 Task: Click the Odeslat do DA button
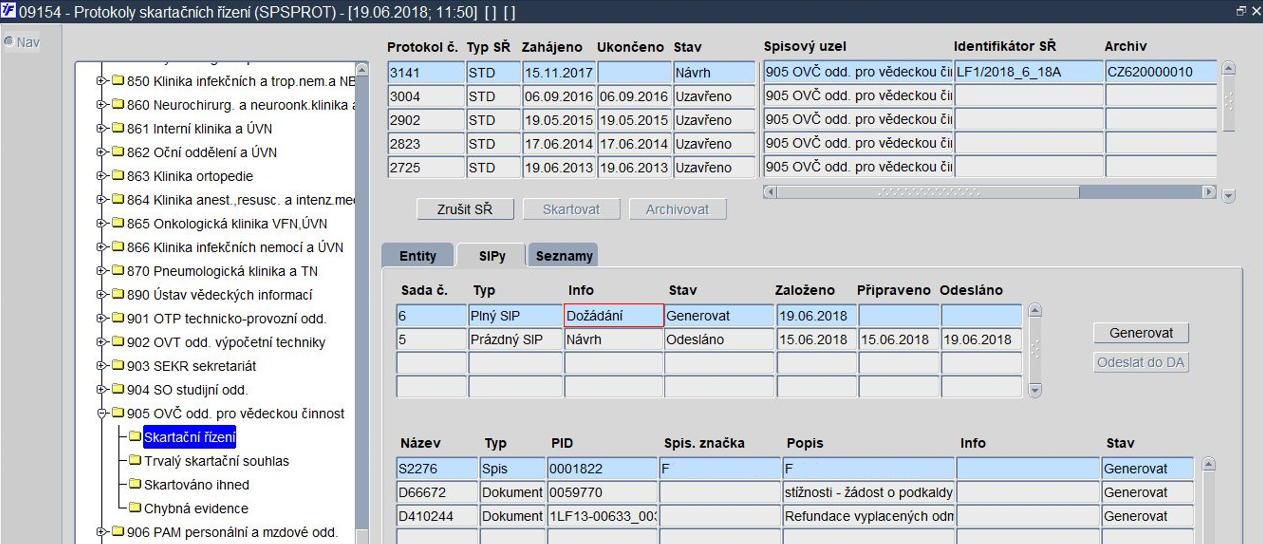(x=1141, y=363)
